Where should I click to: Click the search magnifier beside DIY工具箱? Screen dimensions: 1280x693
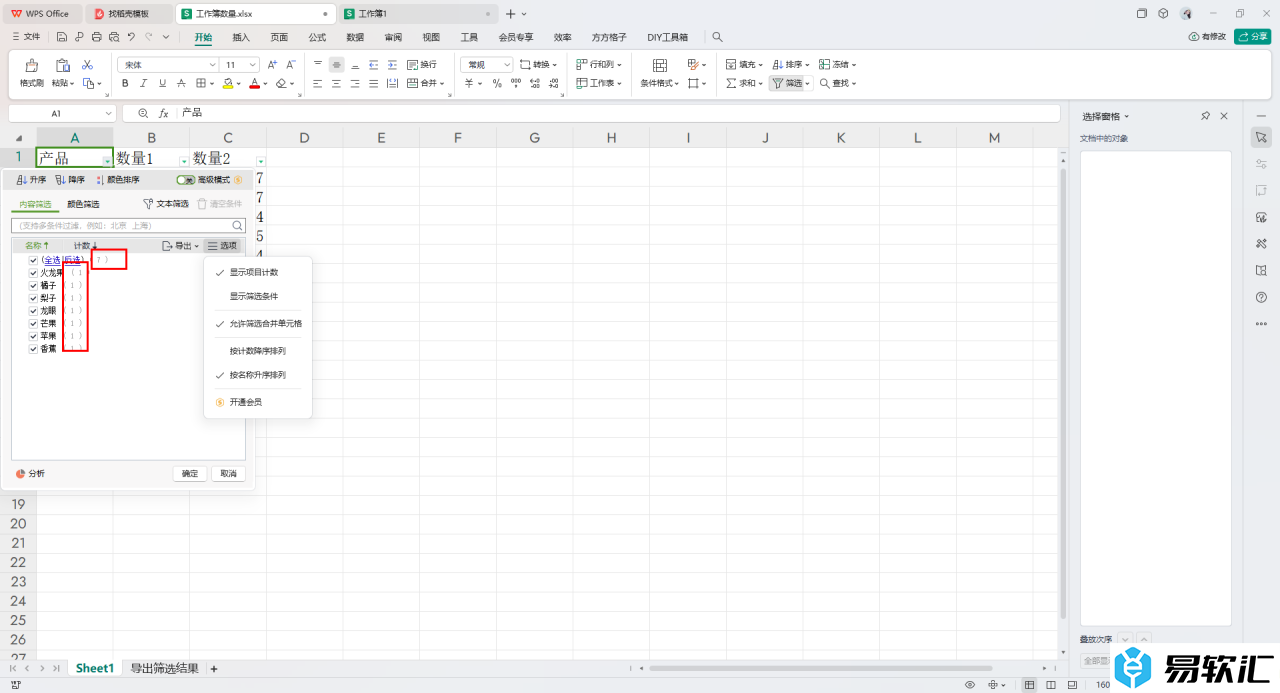pos(717,37)
